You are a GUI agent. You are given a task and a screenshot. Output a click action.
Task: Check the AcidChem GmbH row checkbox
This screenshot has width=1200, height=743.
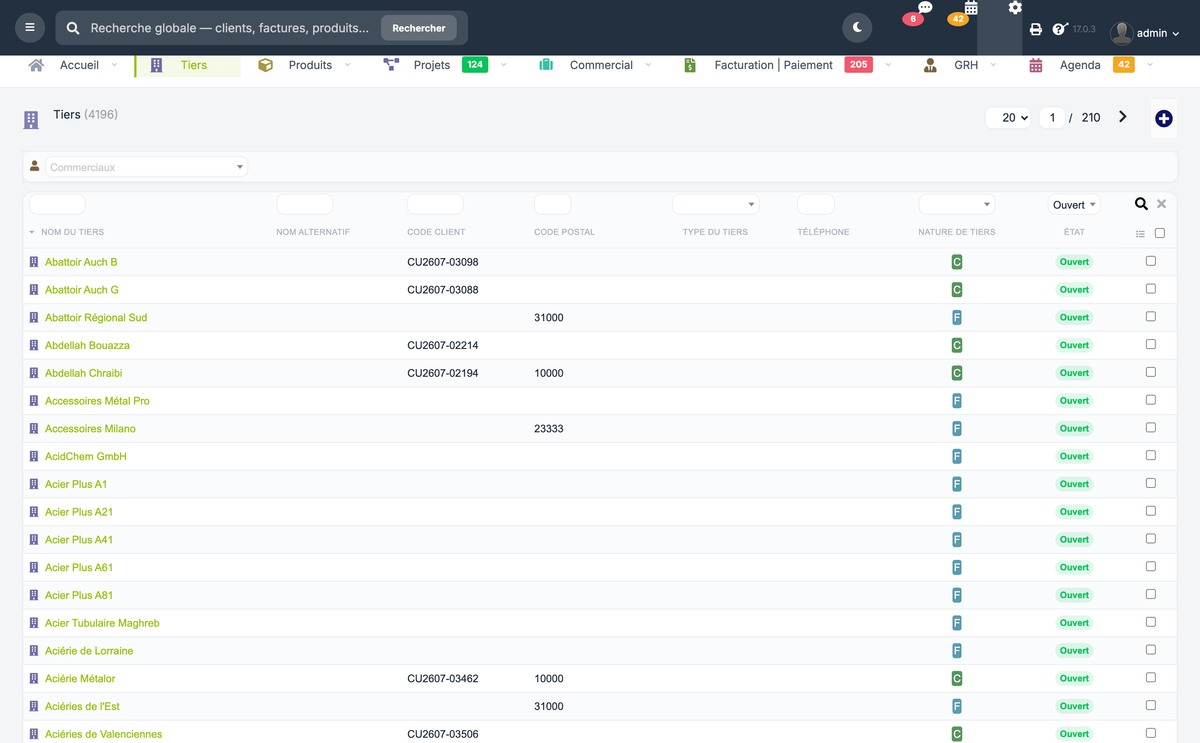point(1151,456)
